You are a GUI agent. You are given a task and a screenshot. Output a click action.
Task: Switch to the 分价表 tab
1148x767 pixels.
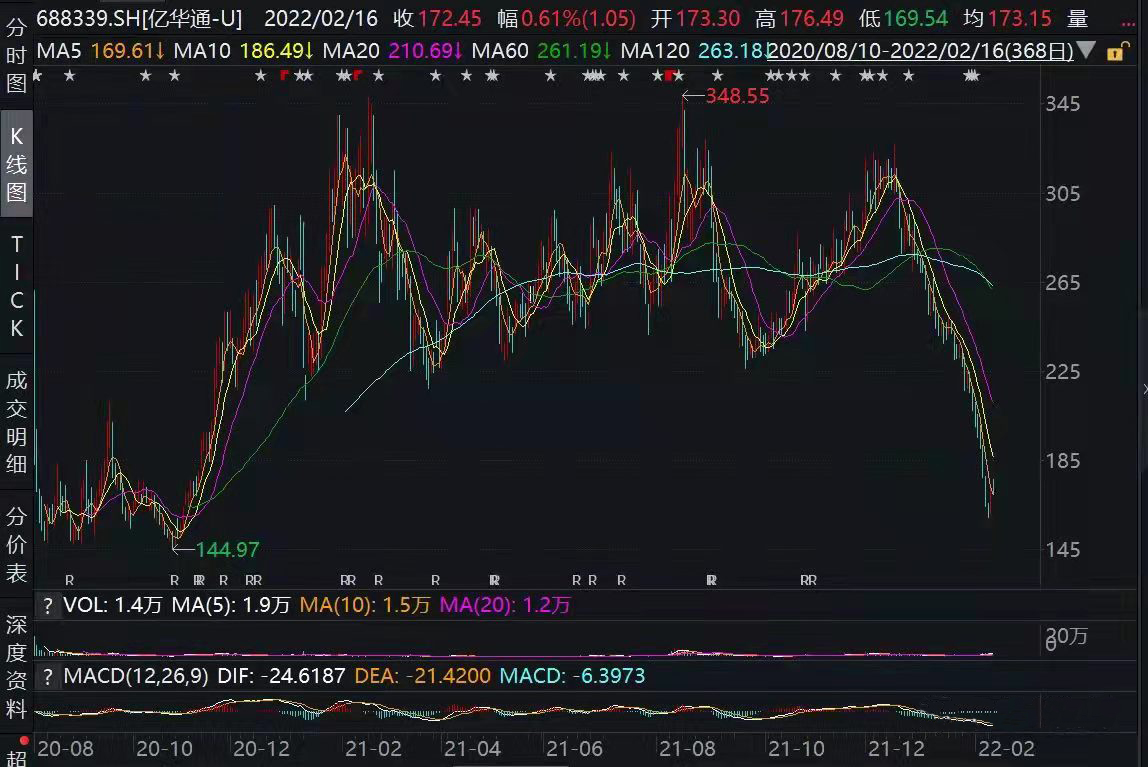point(16,545)
